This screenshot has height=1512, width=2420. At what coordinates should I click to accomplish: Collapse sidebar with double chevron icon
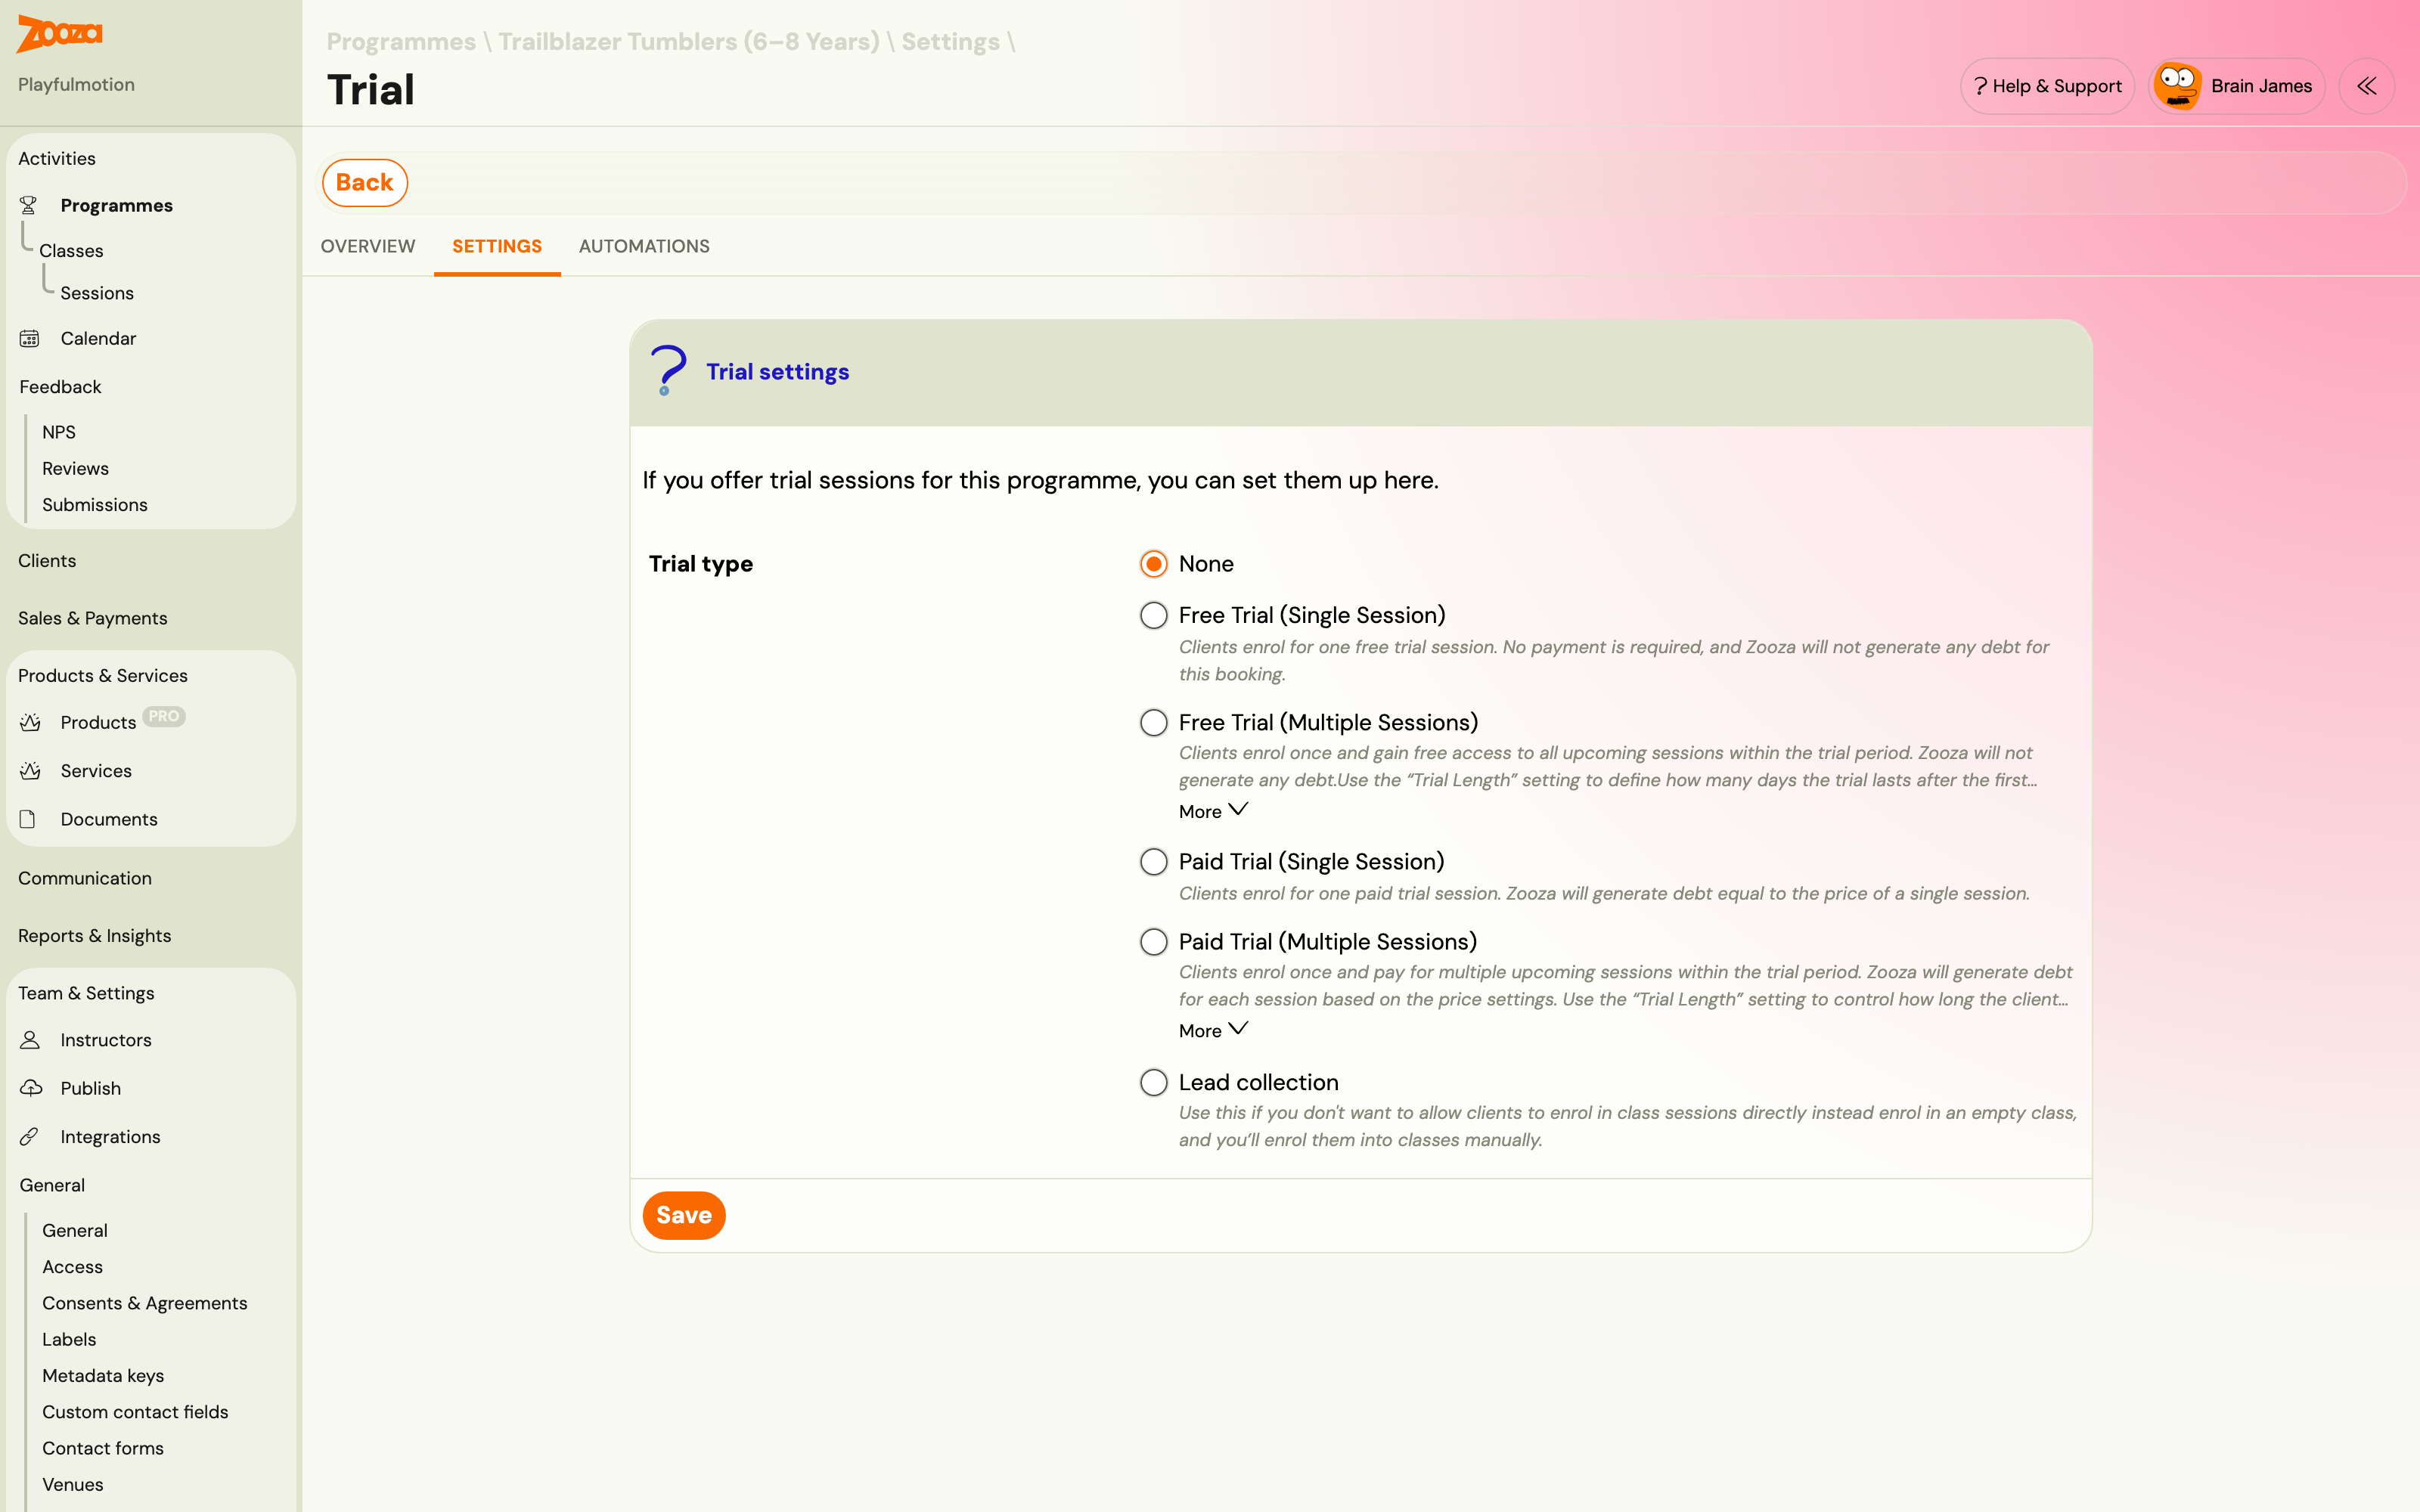[x=2366, y=86]
